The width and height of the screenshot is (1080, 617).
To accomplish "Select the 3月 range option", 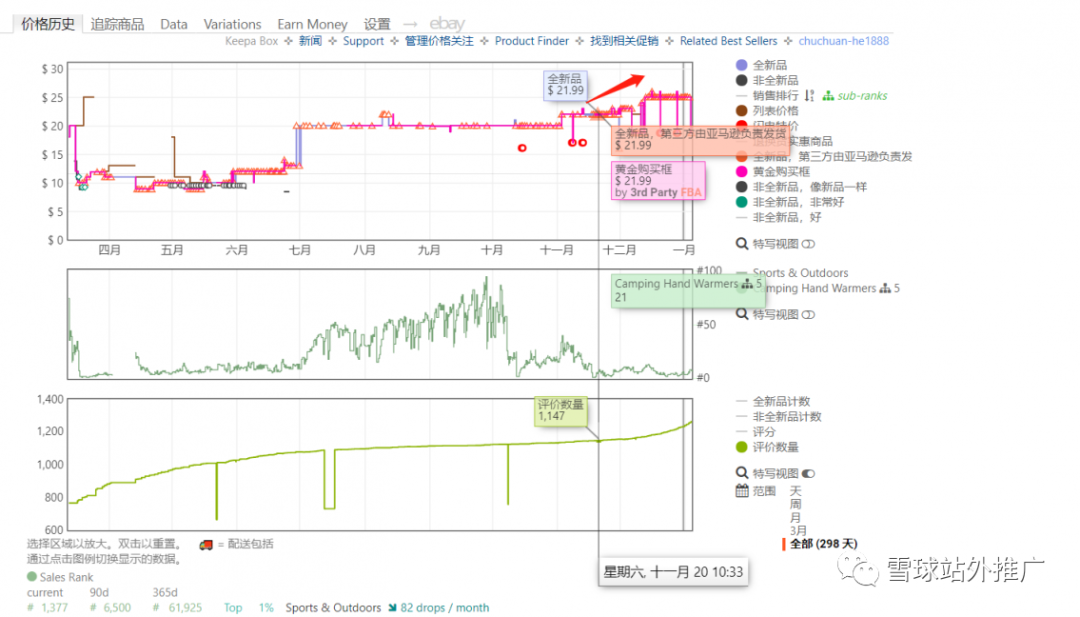I will click(798, 531).
